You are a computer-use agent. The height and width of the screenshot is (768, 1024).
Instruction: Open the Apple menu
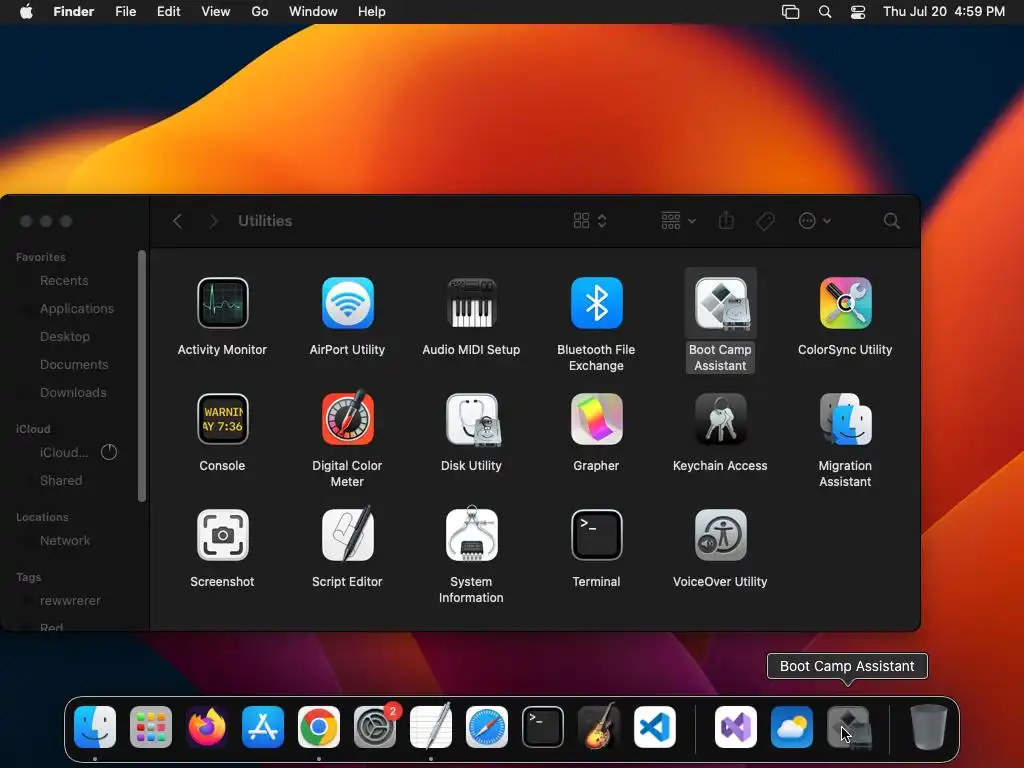[x=26, y=12]
